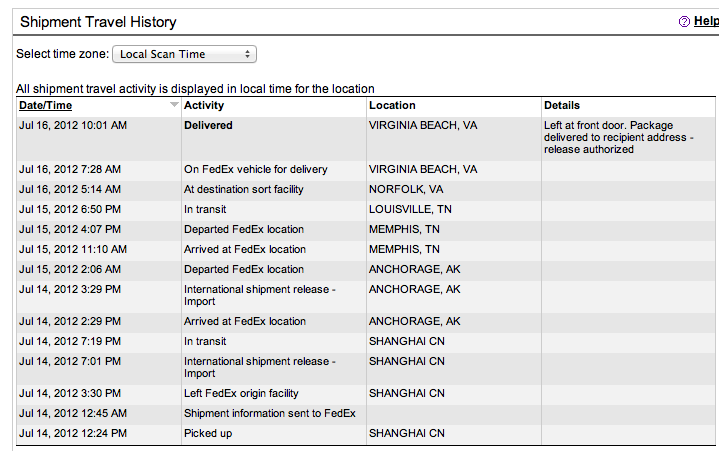Click the 'Left at front door' details text

pyautogui.click(x=619, y=138)
